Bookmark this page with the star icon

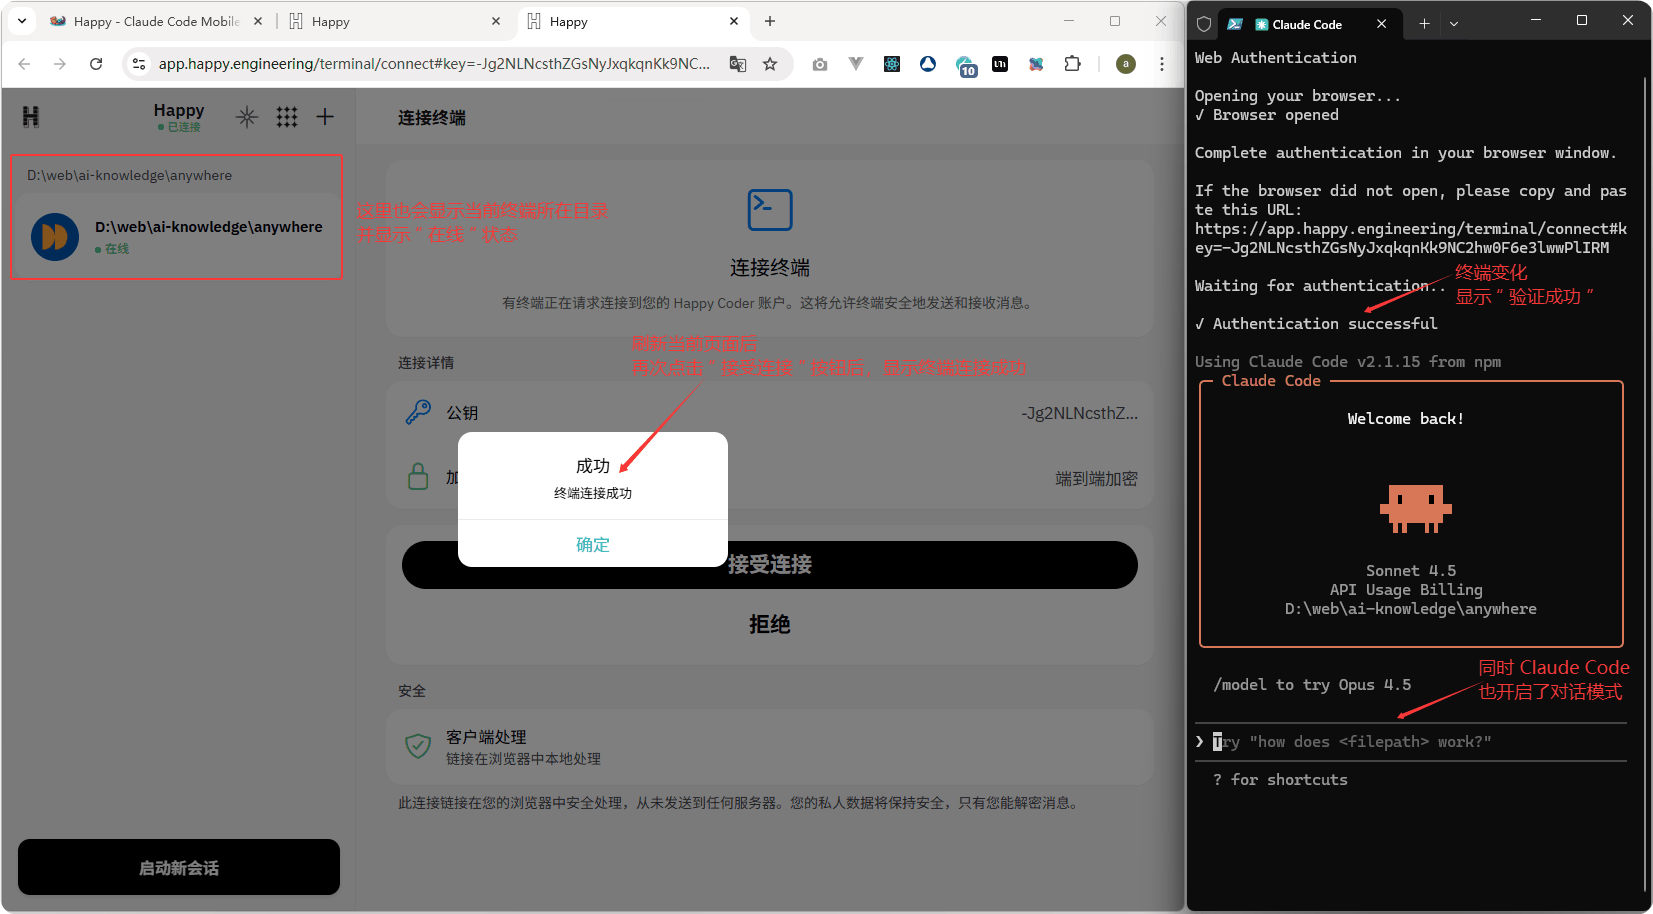pyautogui.click(x=770, y=64)
